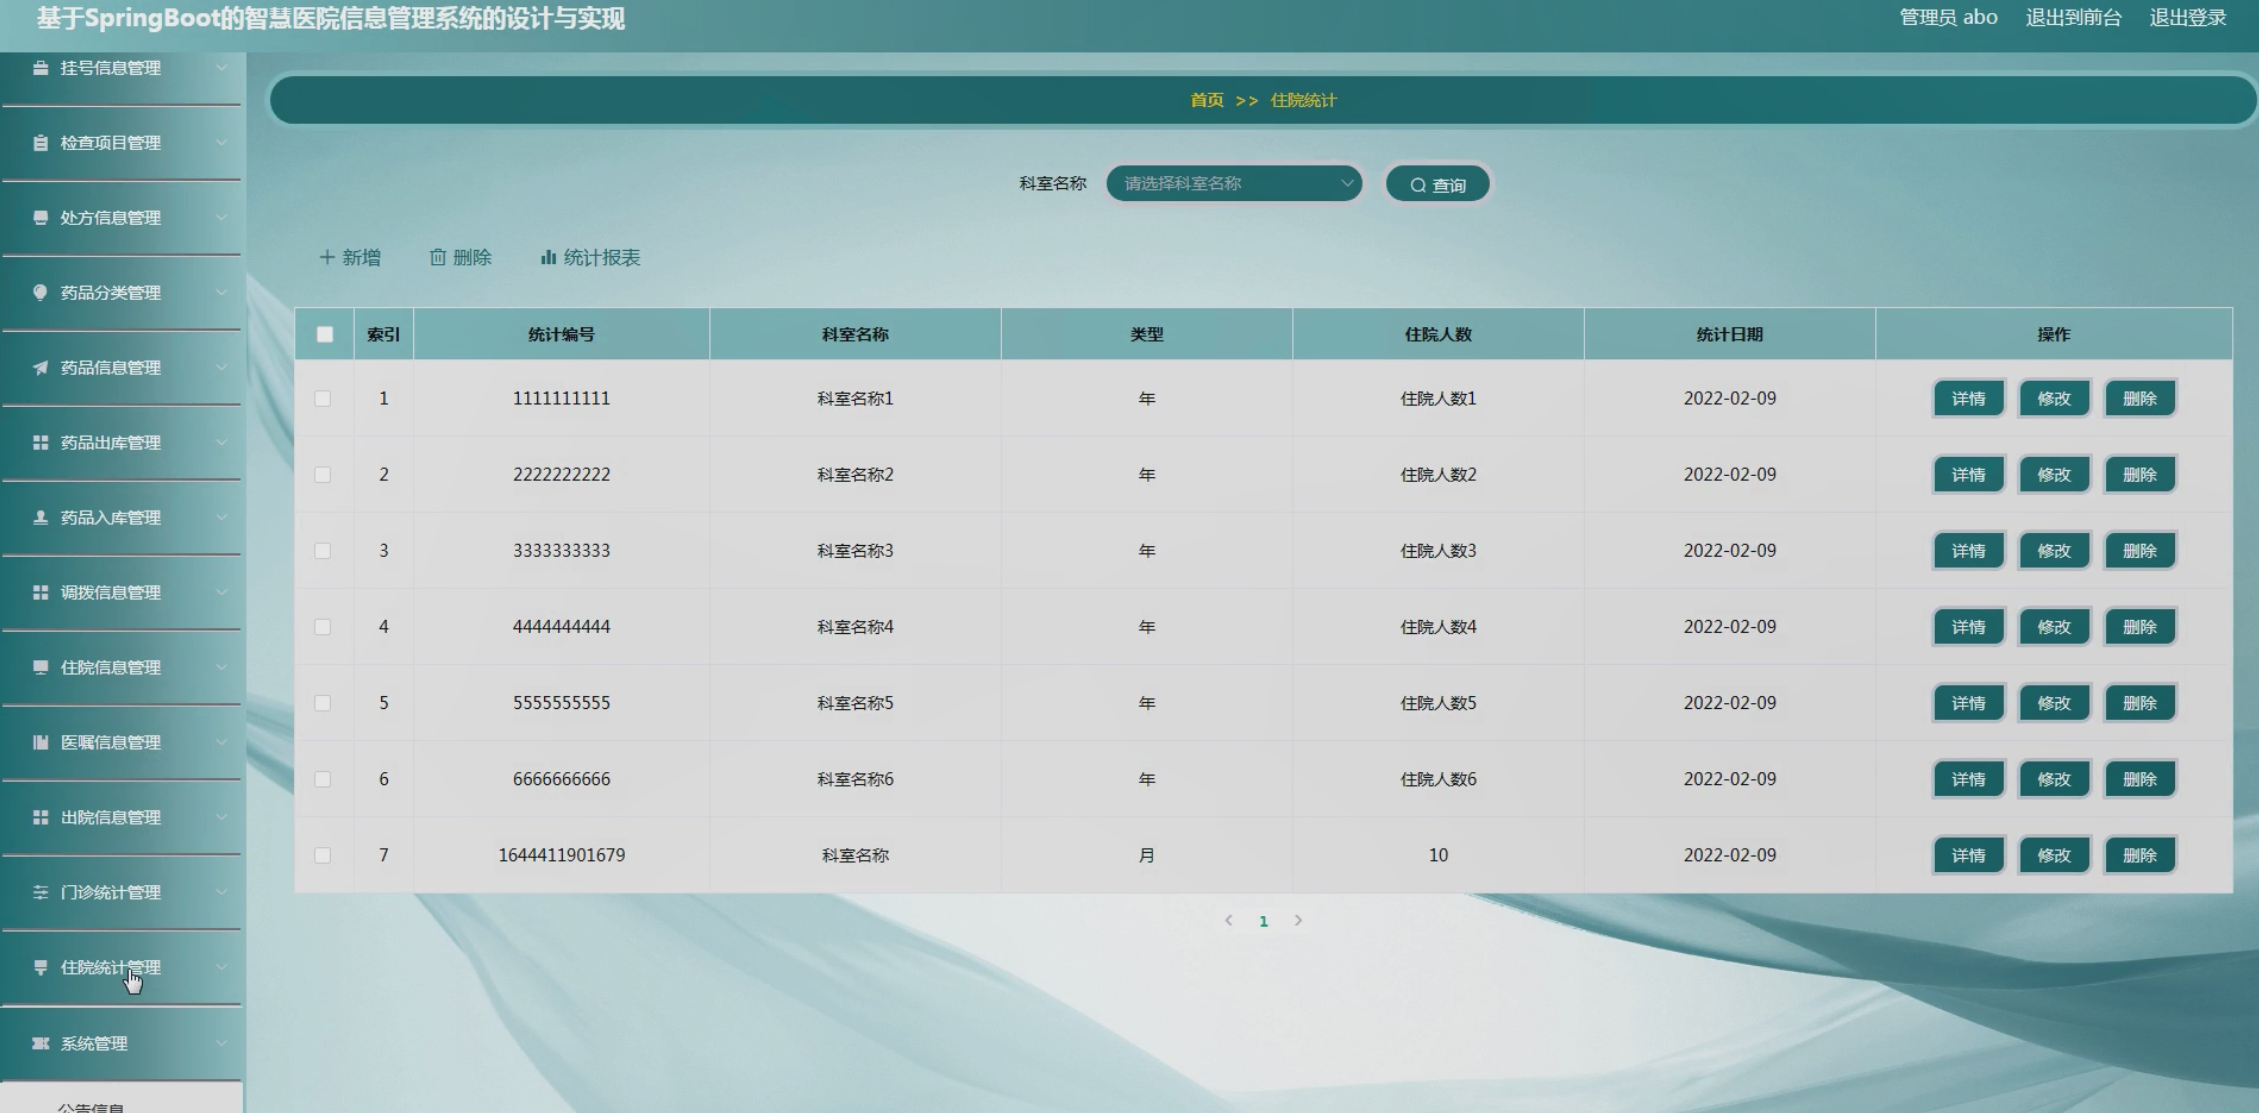Expand the 系统管理 menu chevron
The image size is (2259, 1113).
coord(222,1043)
